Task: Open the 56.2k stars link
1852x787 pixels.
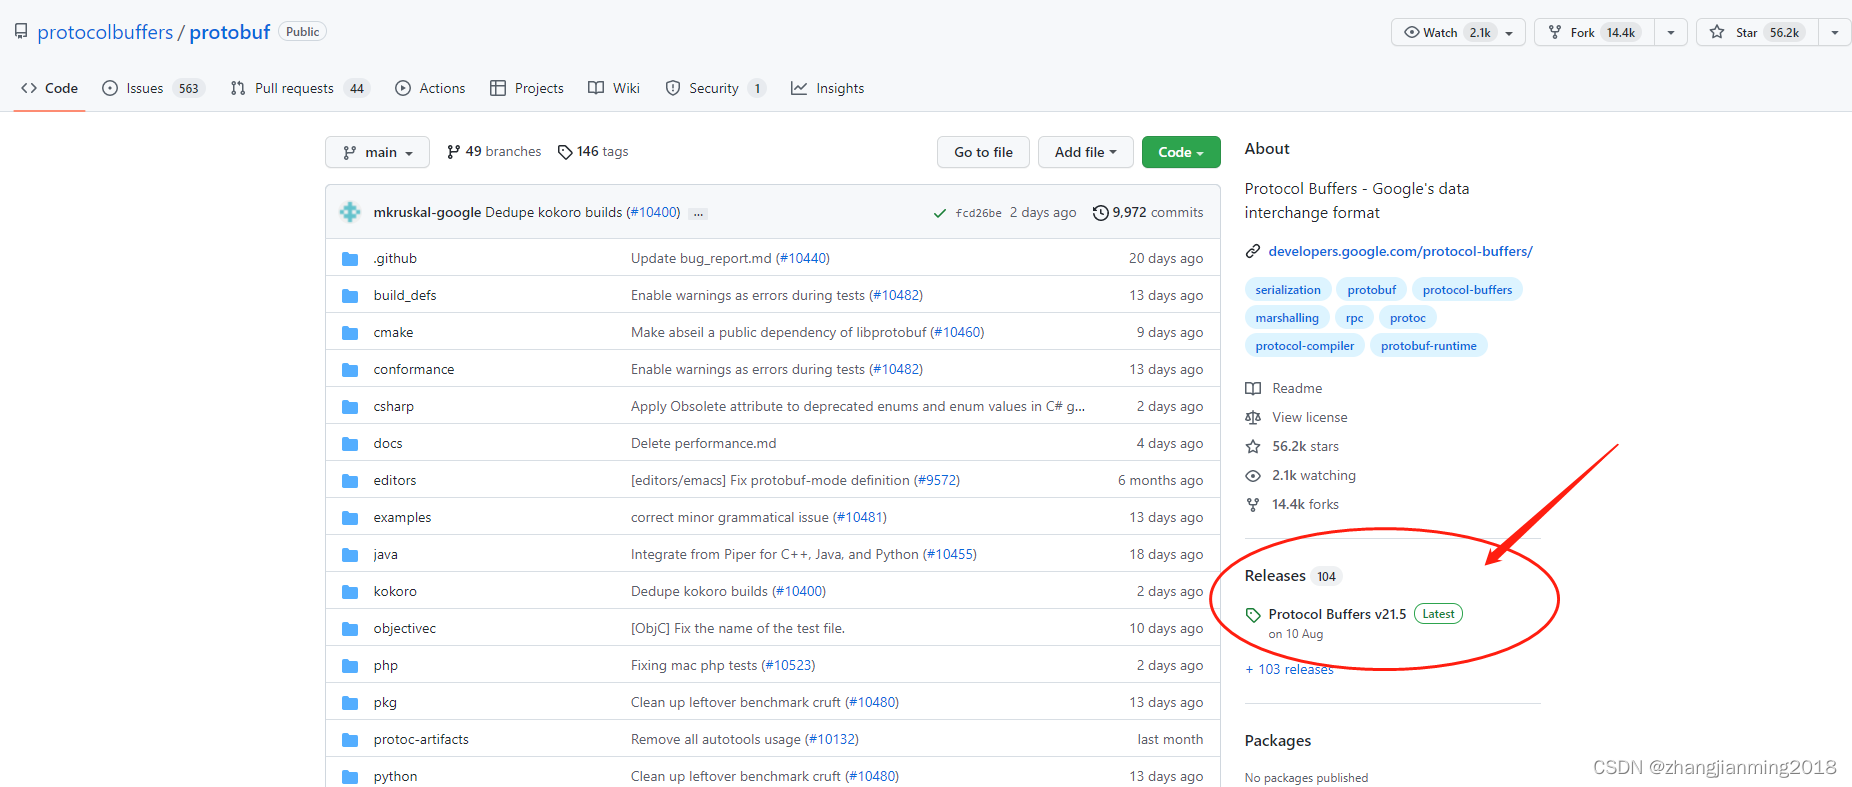Action: coord(1305,446)
